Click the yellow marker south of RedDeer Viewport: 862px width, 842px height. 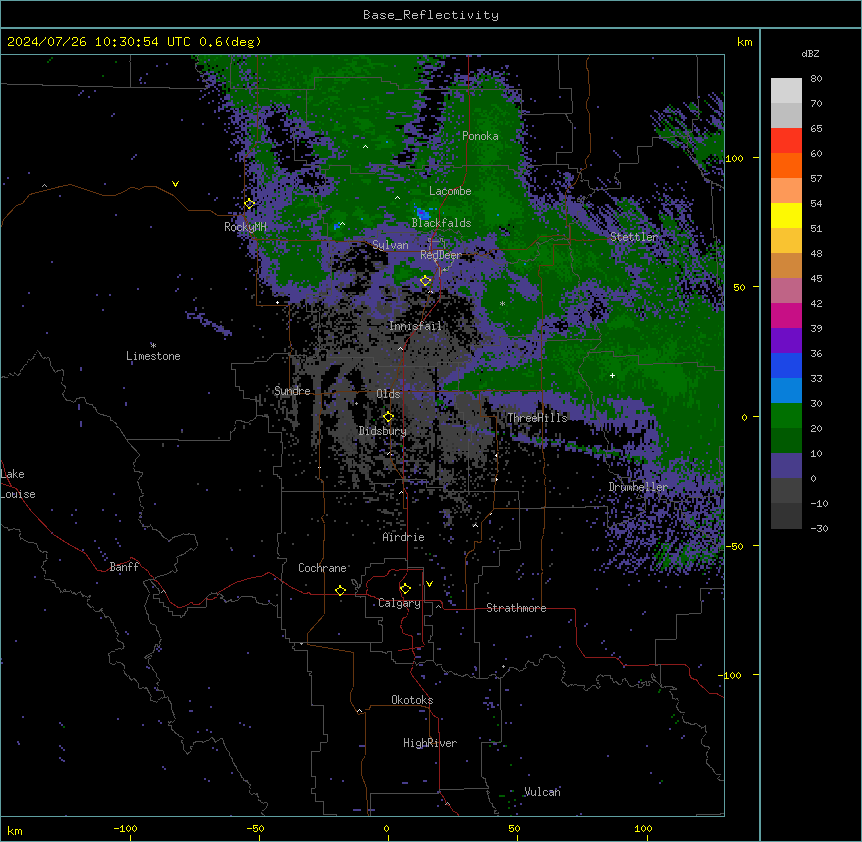pyautogui.click(x=425, y=281)
